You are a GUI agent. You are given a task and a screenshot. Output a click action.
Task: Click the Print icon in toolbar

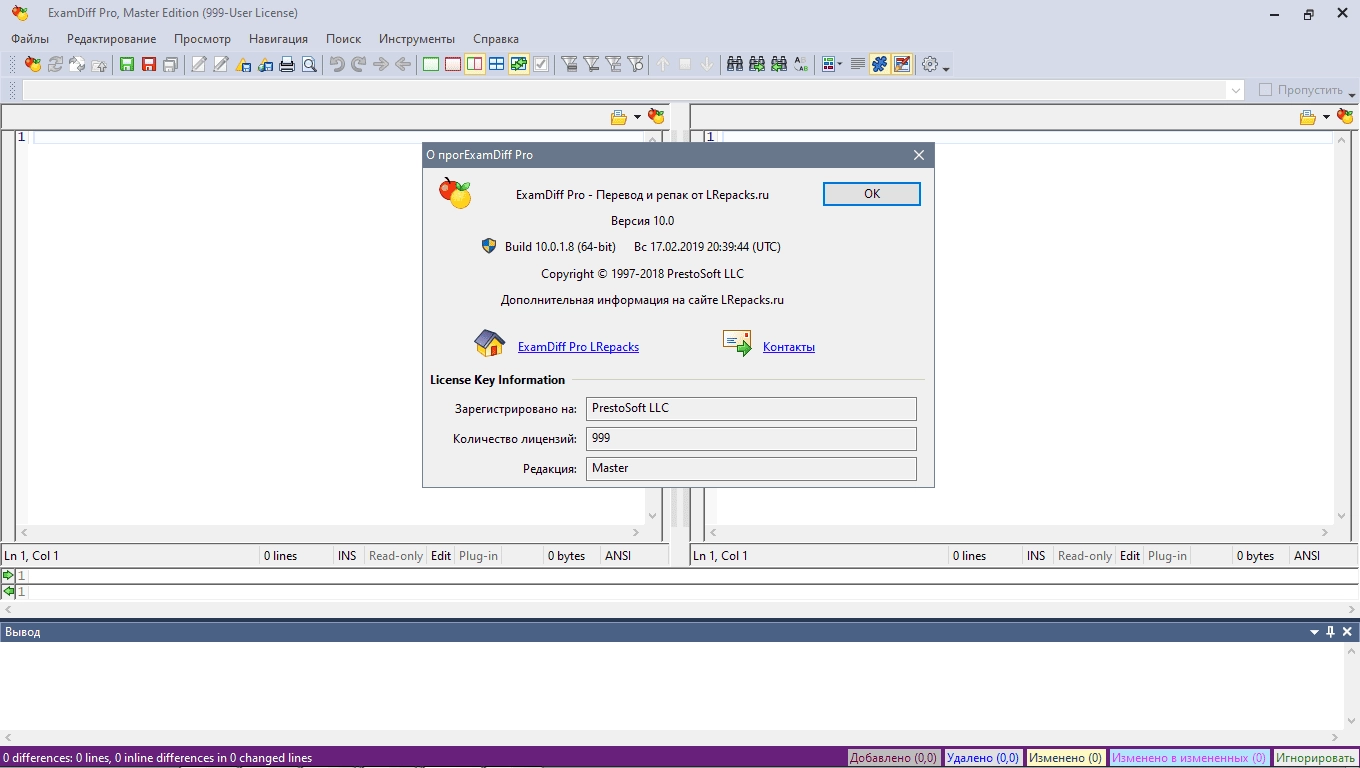[x=287, y=64]
